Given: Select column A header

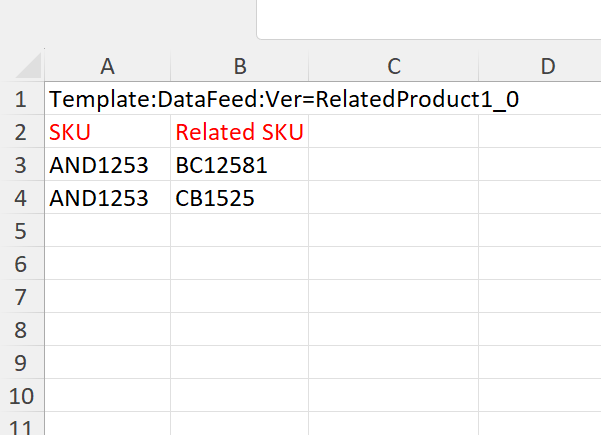Looking at the screenshot, I should coord(108,66).
